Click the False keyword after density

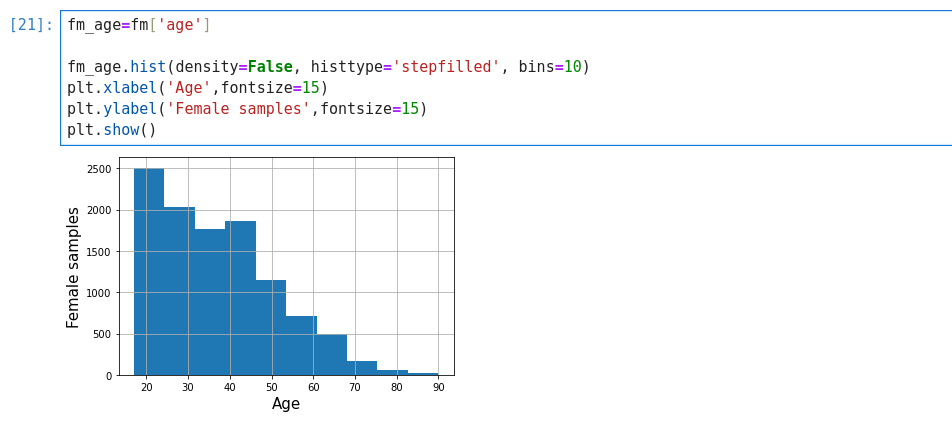270,67
